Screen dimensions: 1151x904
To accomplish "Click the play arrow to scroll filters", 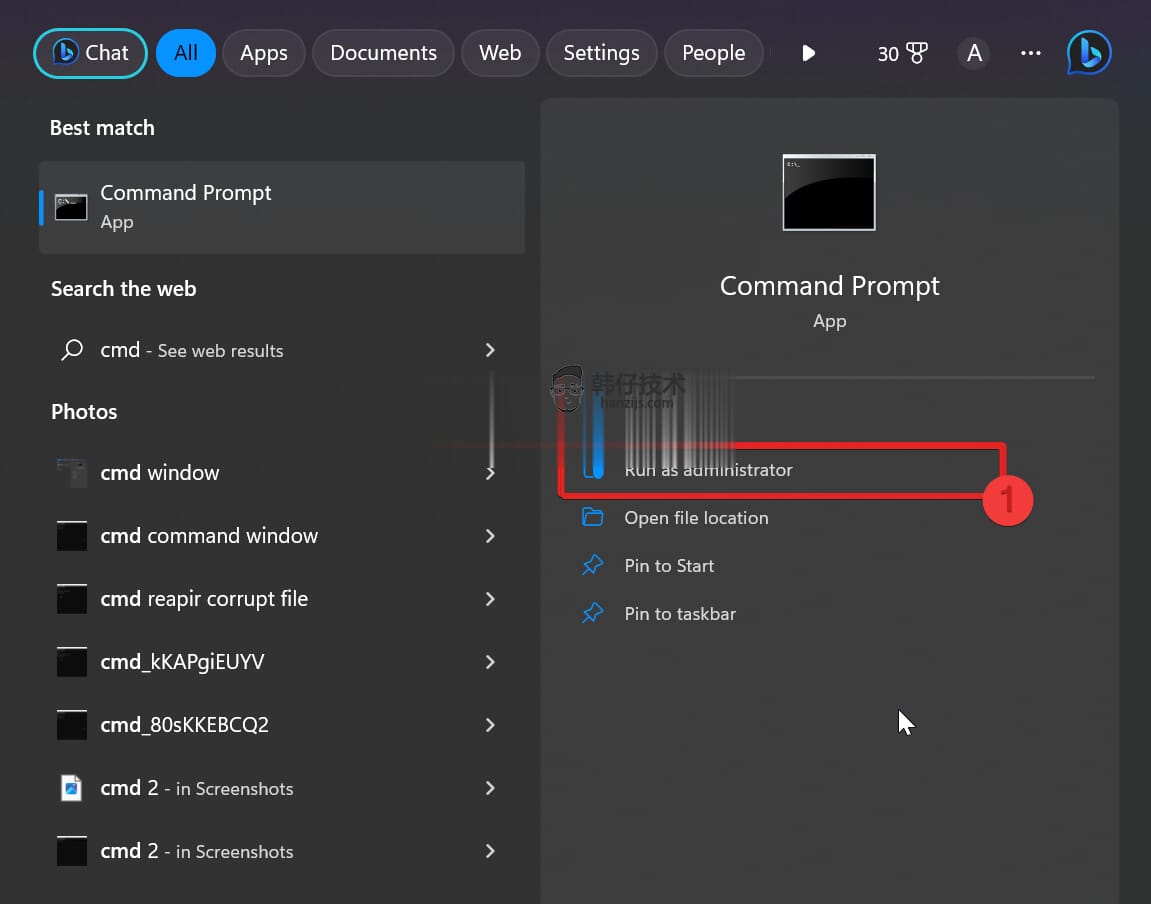I will pos(809,53).
